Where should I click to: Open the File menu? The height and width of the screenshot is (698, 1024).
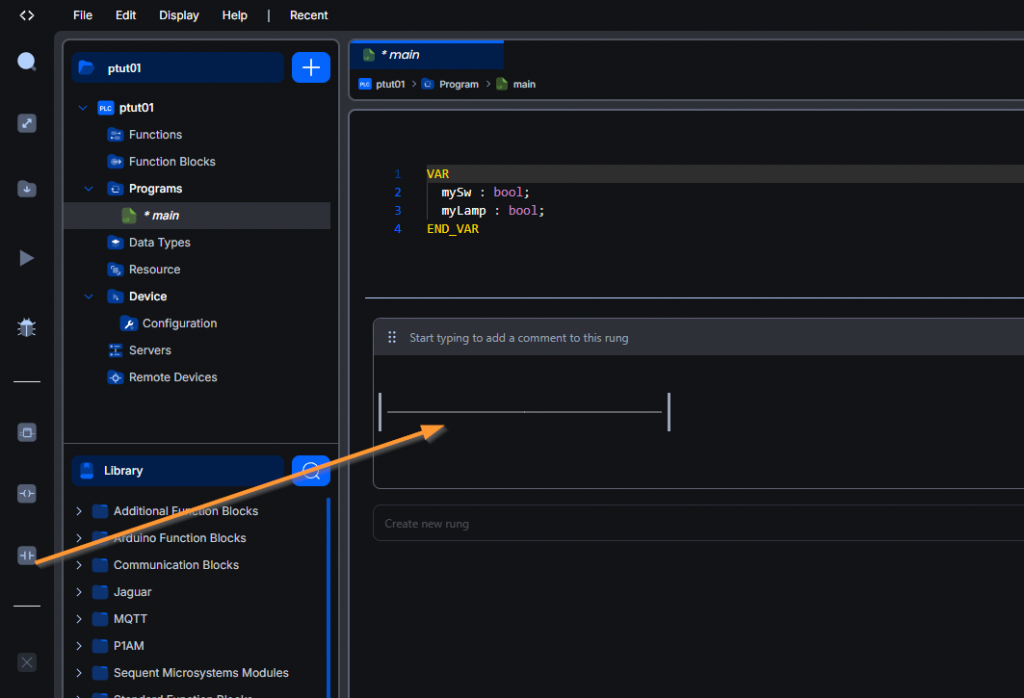point(83,15)
